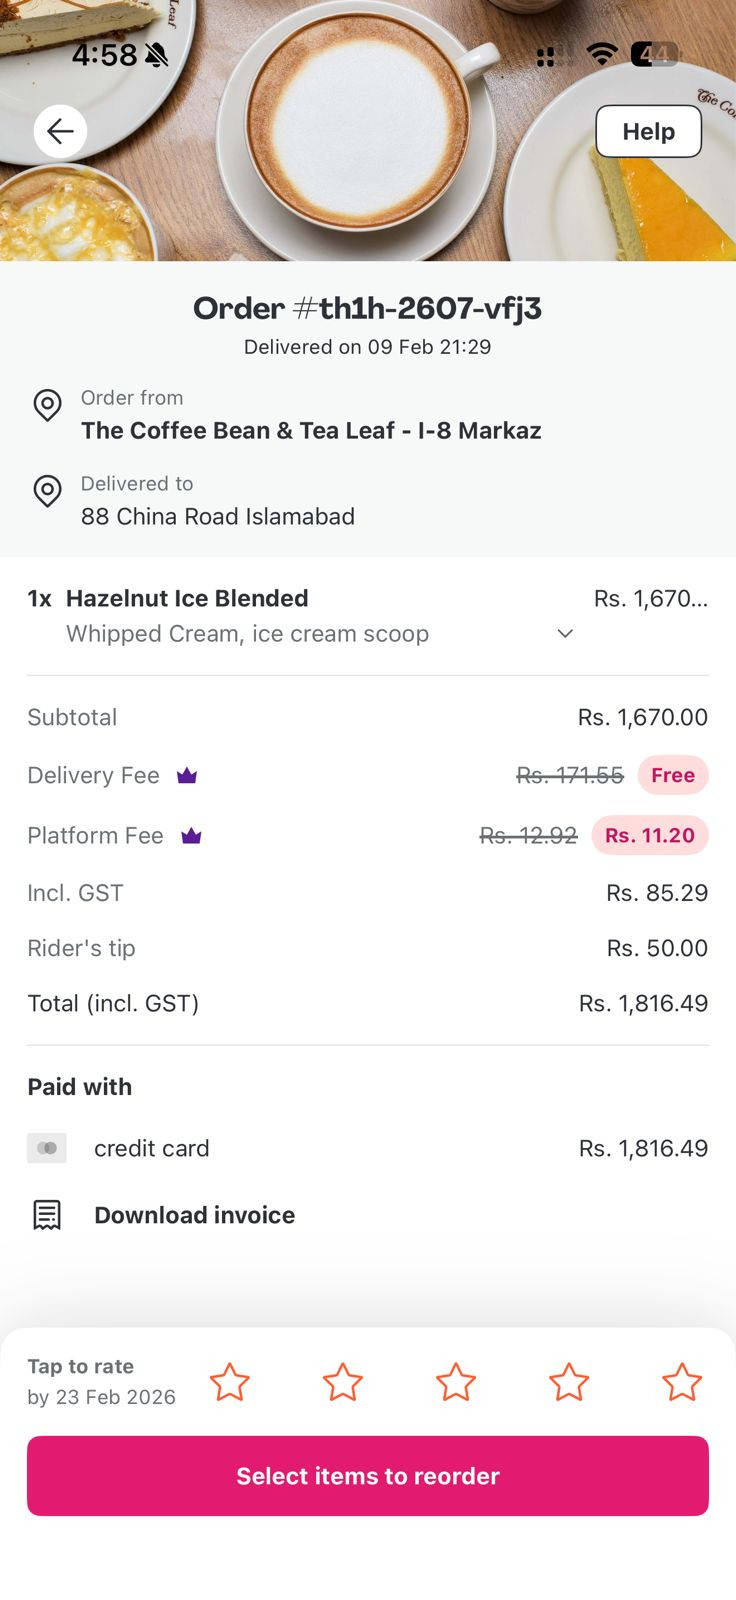Tap the invoice receipt icon
Screen dimensions: 736x1600
click(47, 1215)
